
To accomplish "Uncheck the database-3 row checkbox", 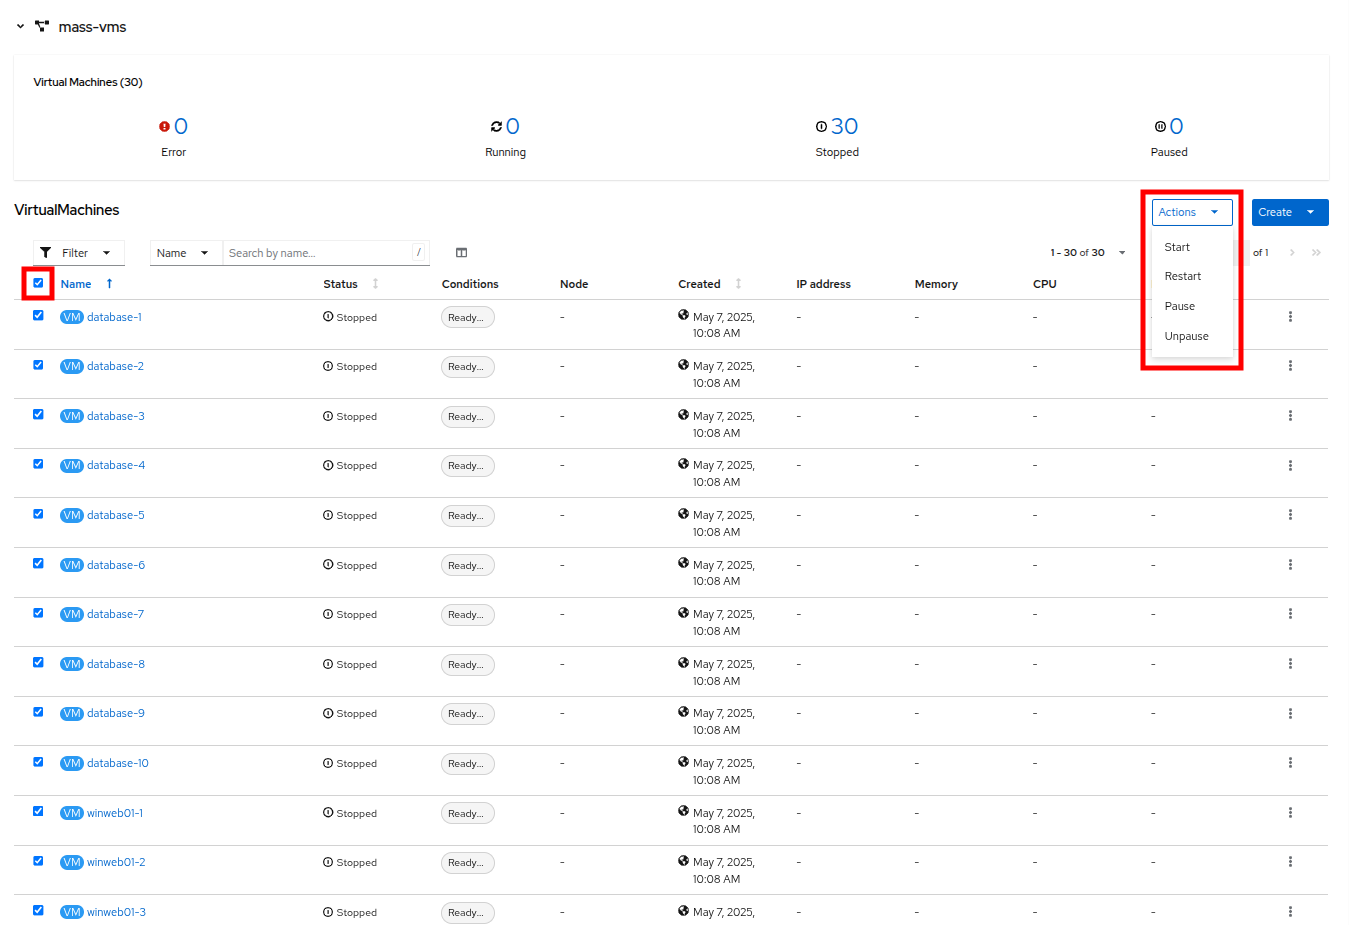I will [38, 414].
